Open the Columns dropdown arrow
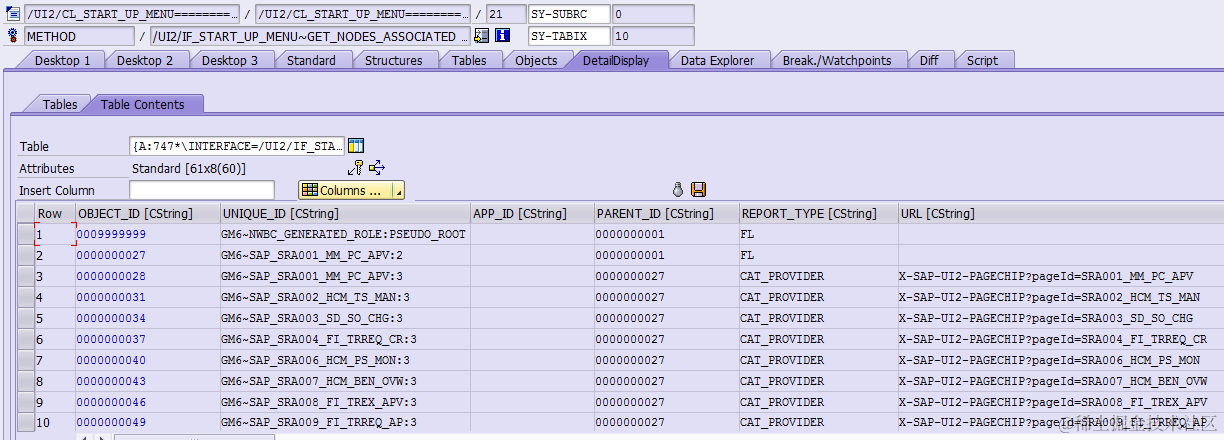 (398, 190)
